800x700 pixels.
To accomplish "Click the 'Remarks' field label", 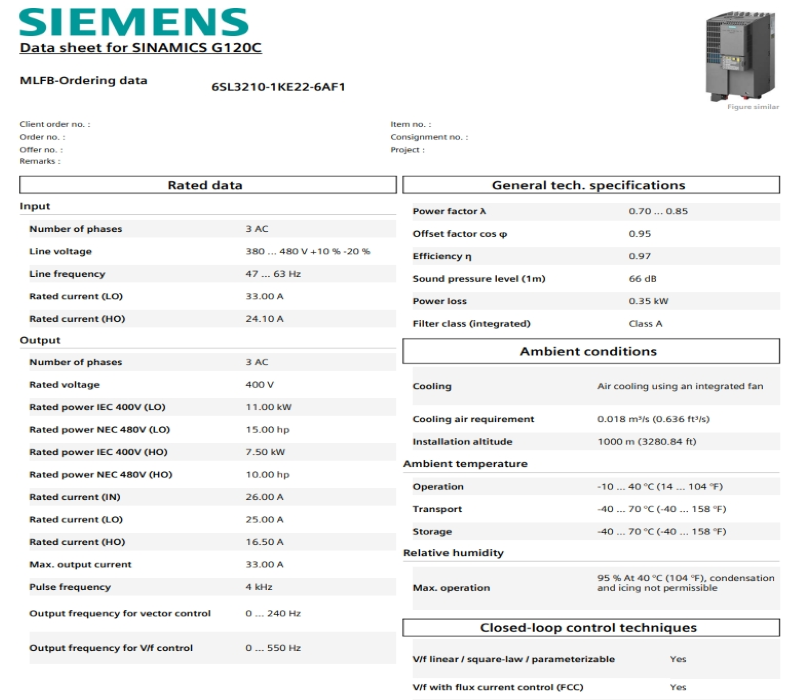I will click(40, 161).
